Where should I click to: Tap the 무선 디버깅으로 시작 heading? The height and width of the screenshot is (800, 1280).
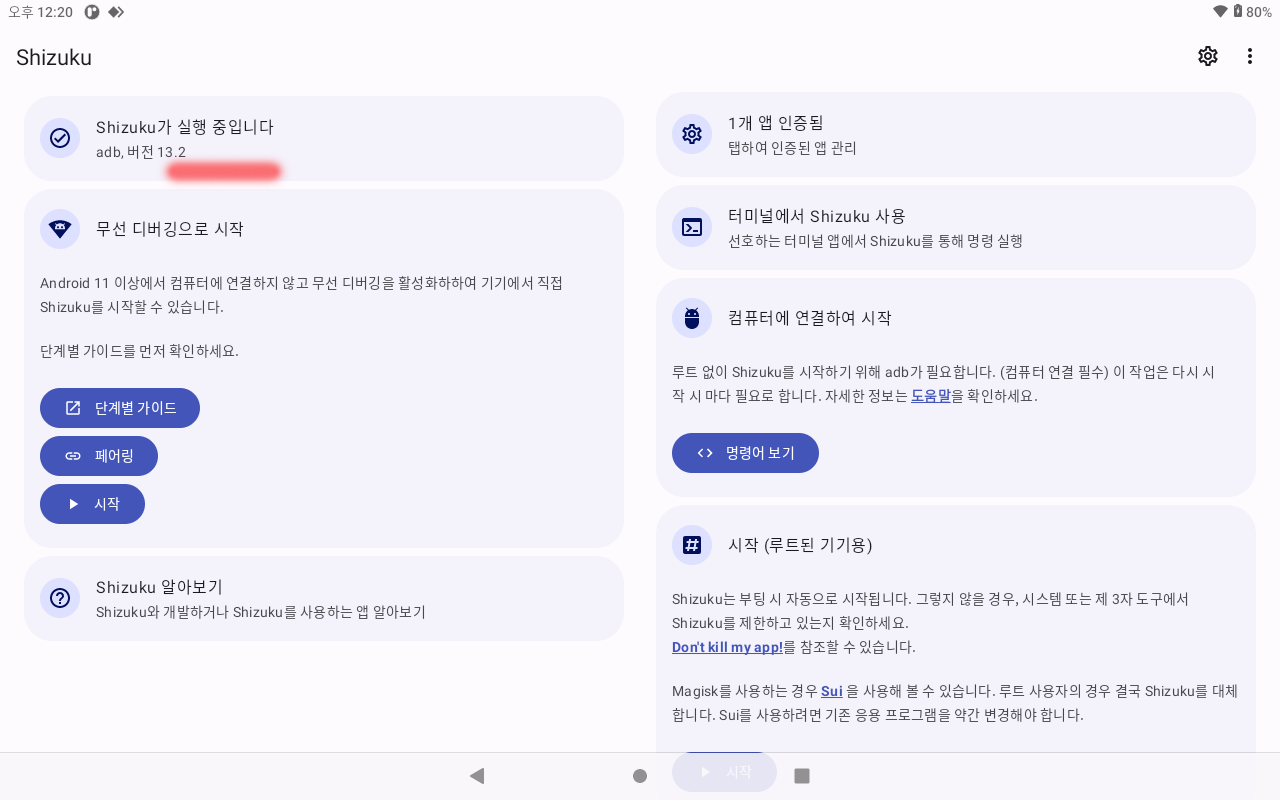[170, 229]
